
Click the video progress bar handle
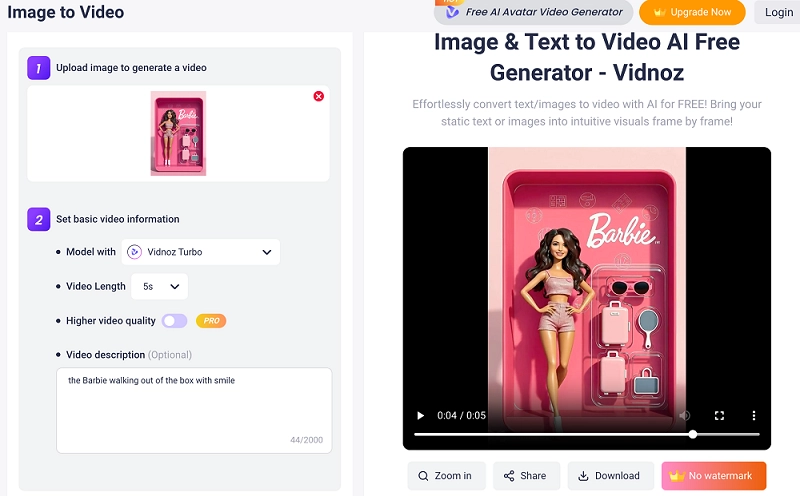click(x=692, y=434)
